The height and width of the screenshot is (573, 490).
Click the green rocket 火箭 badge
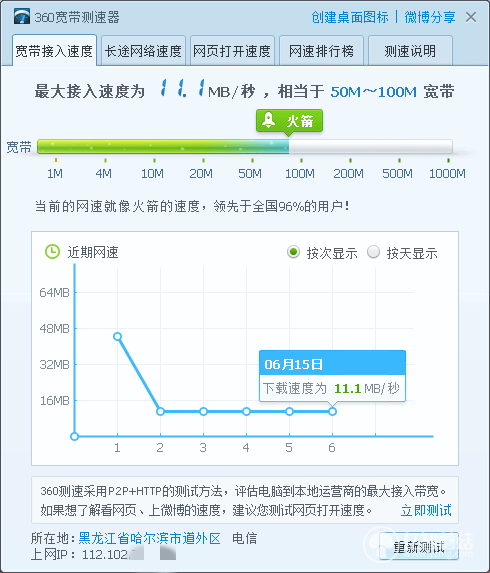click(289, 121)
